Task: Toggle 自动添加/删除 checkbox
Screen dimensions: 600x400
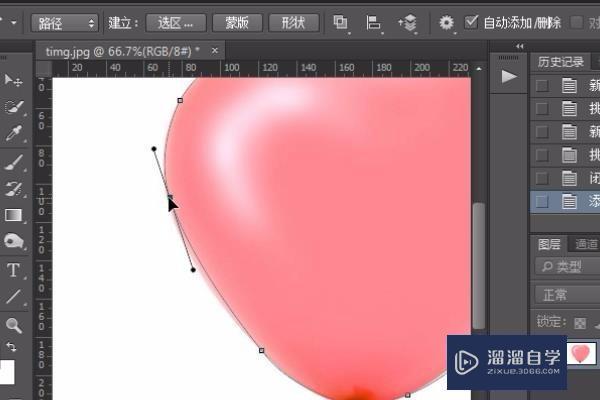Action: pyautogui.click(x=471, y=22)
